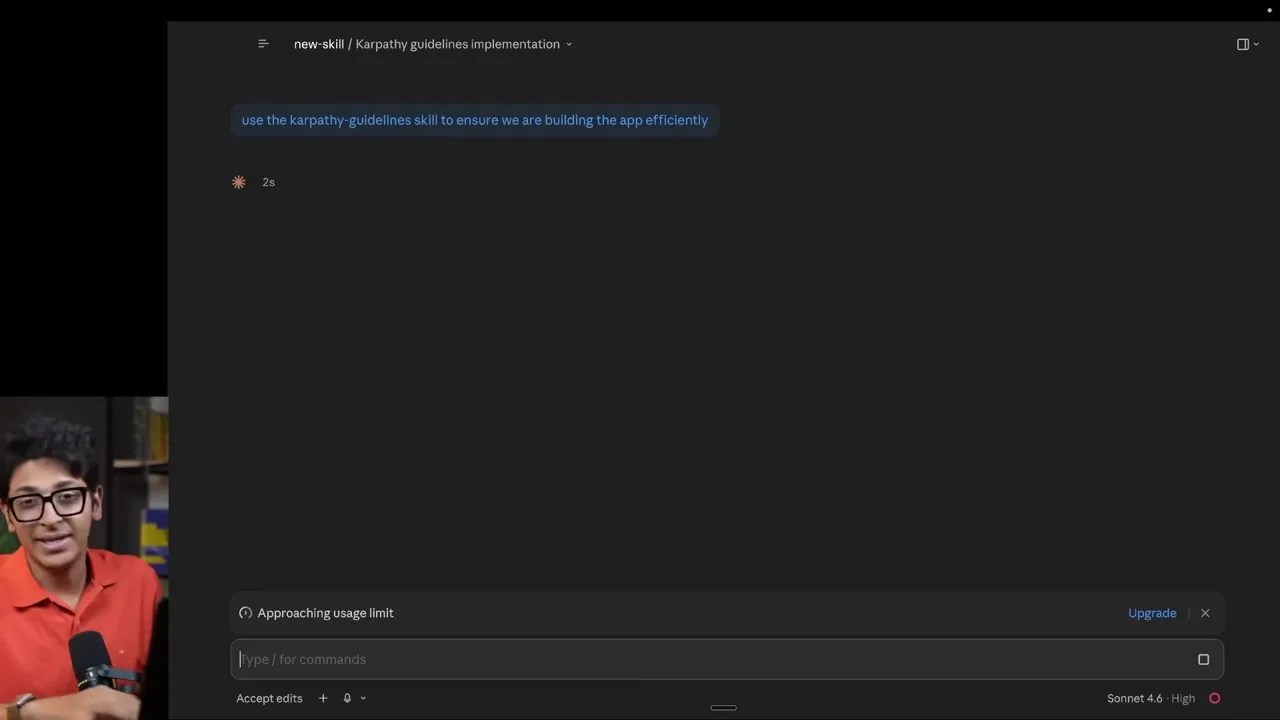
Task: Click the karpathy-guidelines user message bubble
Action: tap(475, 120)
